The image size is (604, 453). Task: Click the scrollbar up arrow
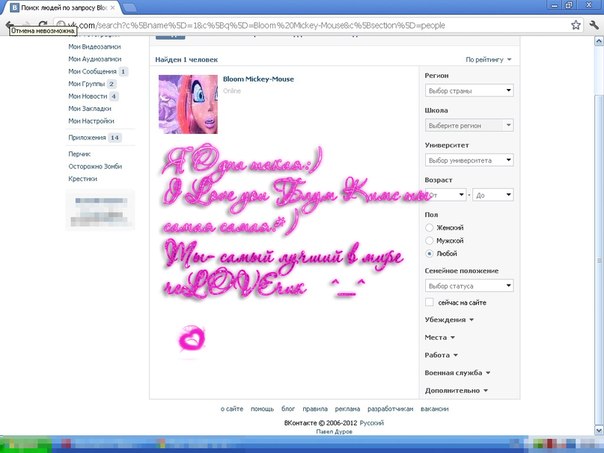(x=599, y=40)
